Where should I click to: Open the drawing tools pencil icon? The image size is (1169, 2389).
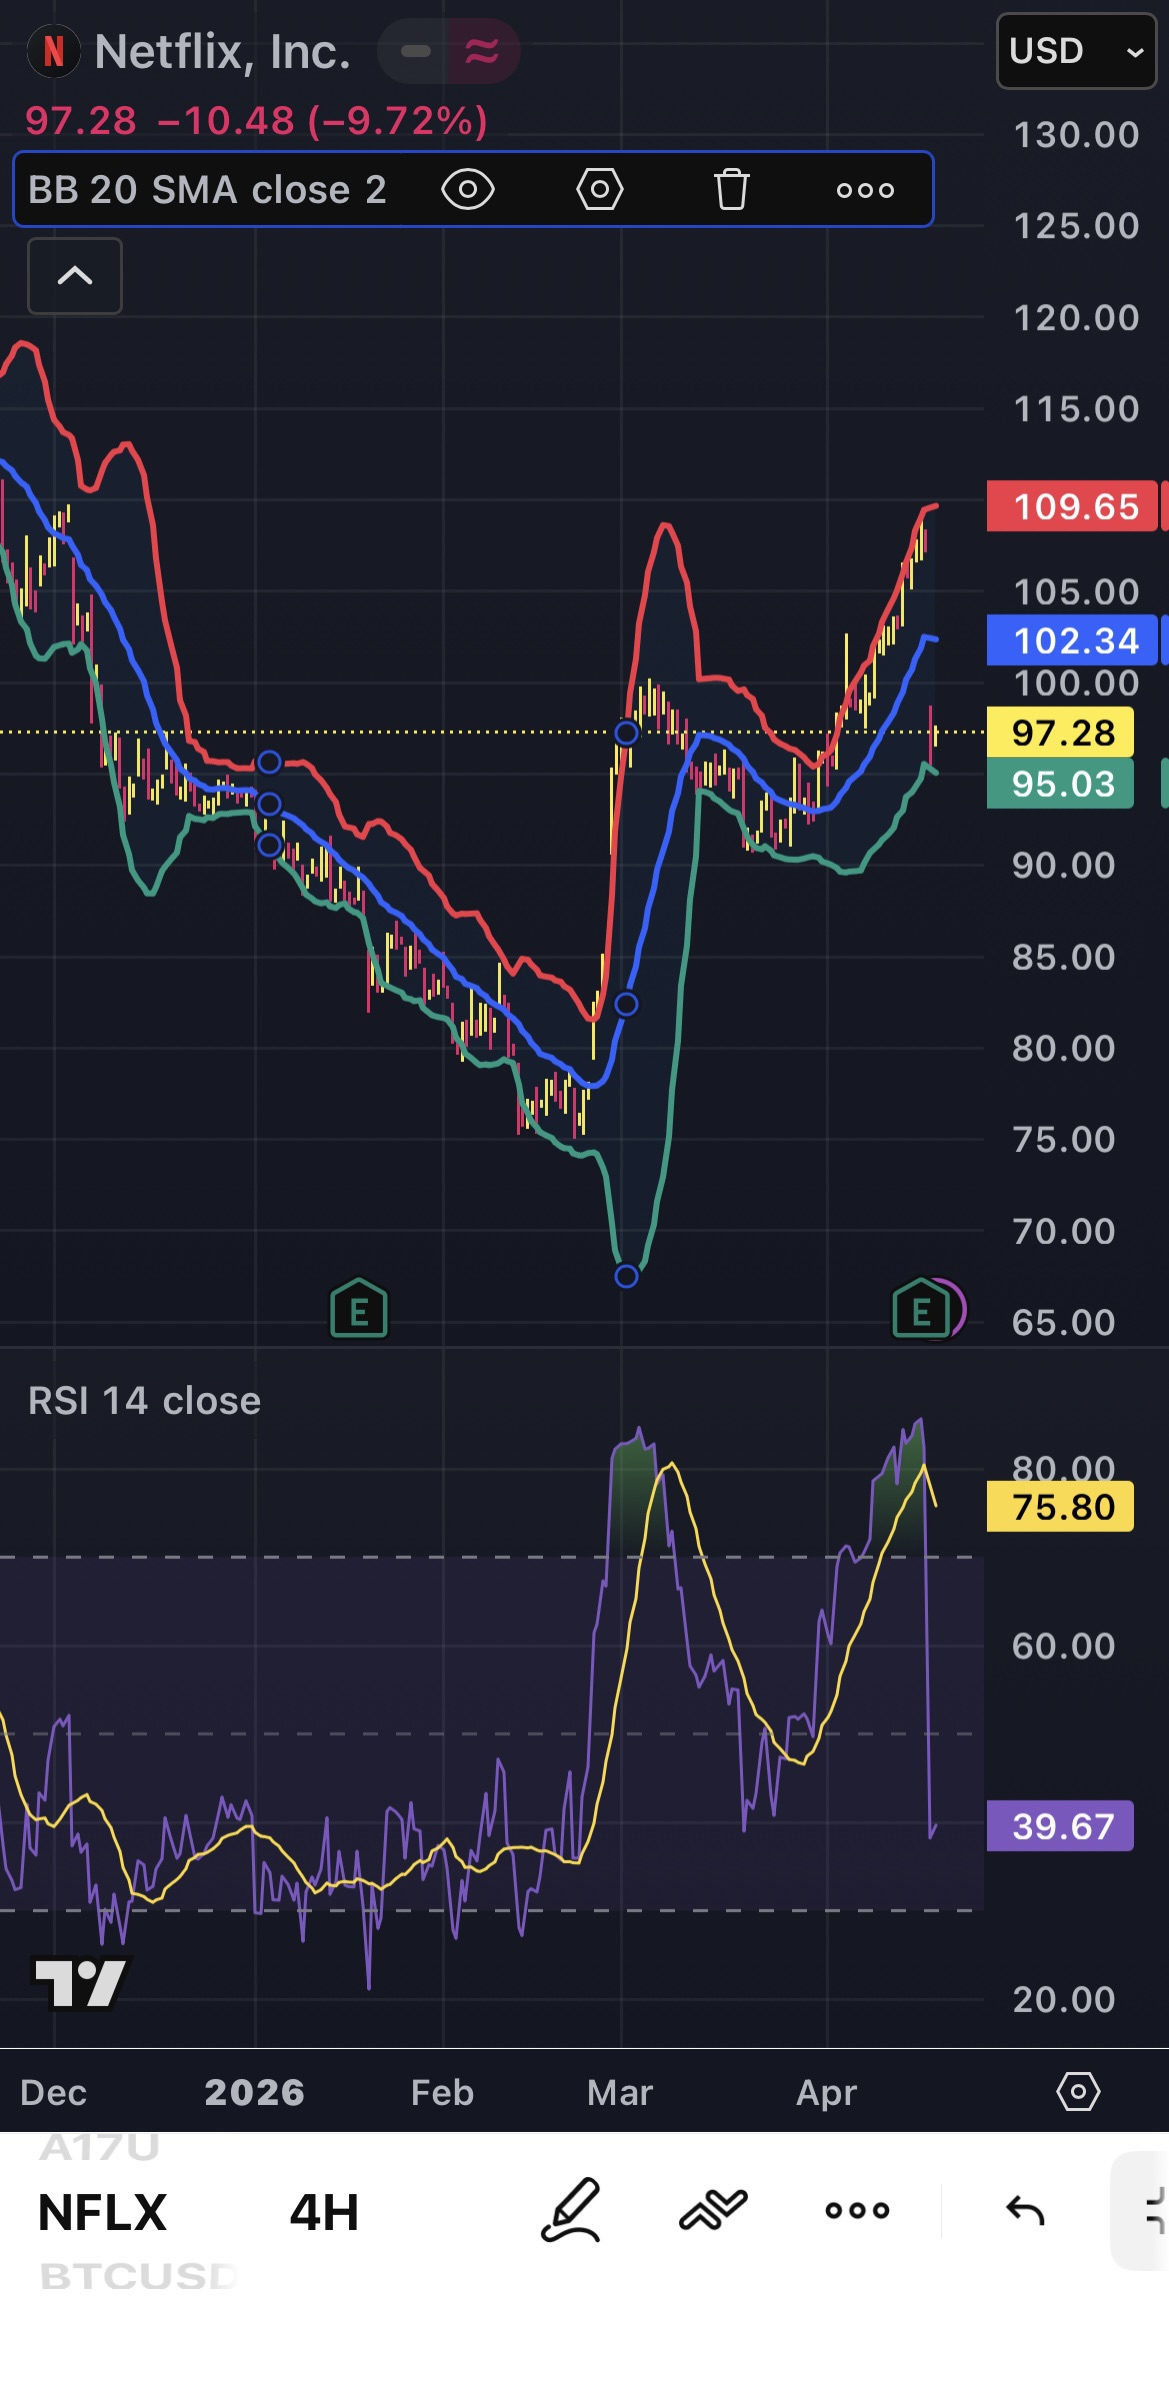(571, 2210)
